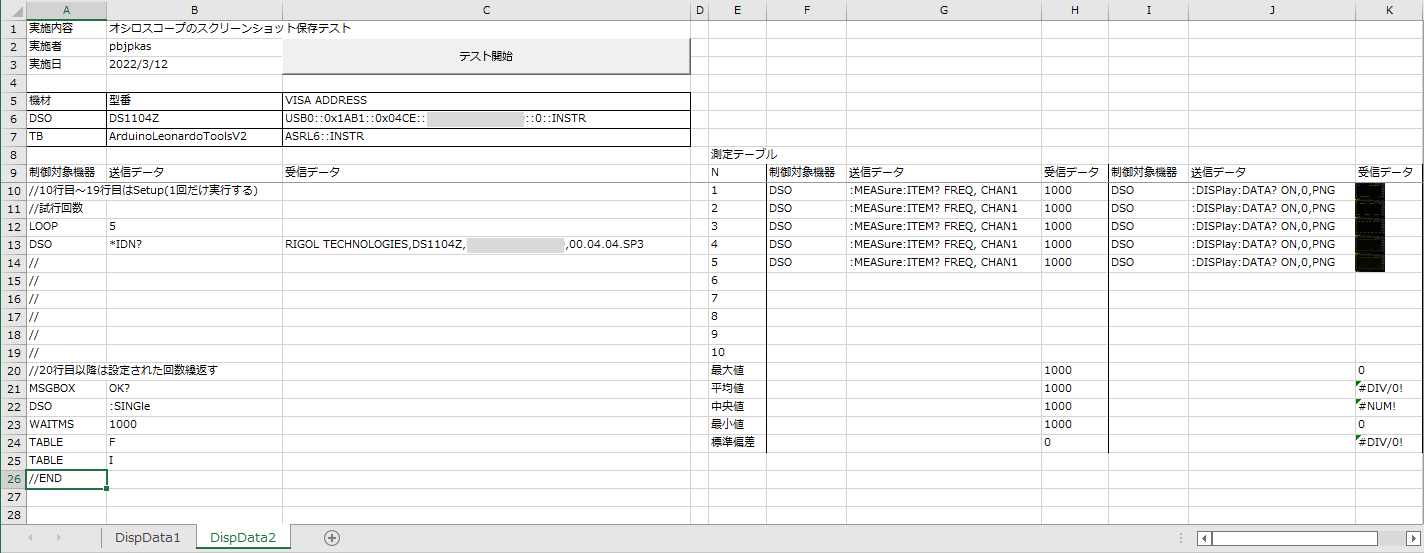Select column C header

click(486, 10)
